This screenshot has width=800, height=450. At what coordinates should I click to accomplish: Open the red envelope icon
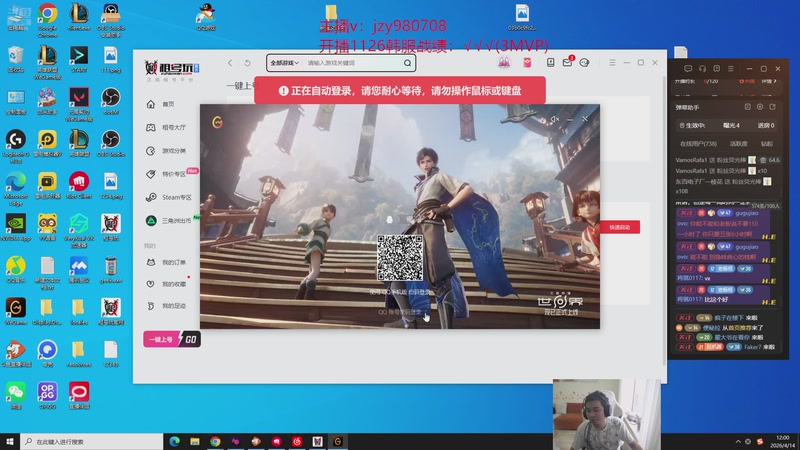click(527, 62)
